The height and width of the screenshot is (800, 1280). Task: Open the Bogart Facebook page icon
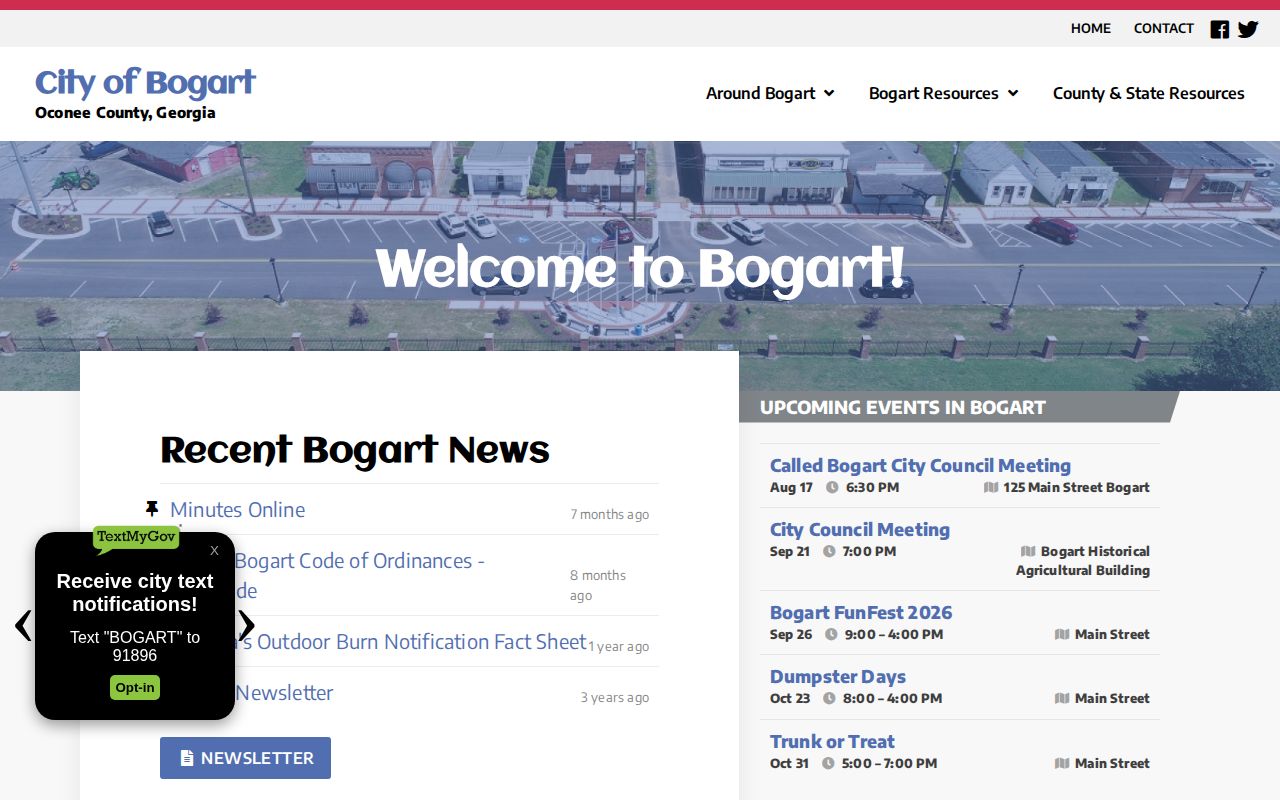(1220, 29)
